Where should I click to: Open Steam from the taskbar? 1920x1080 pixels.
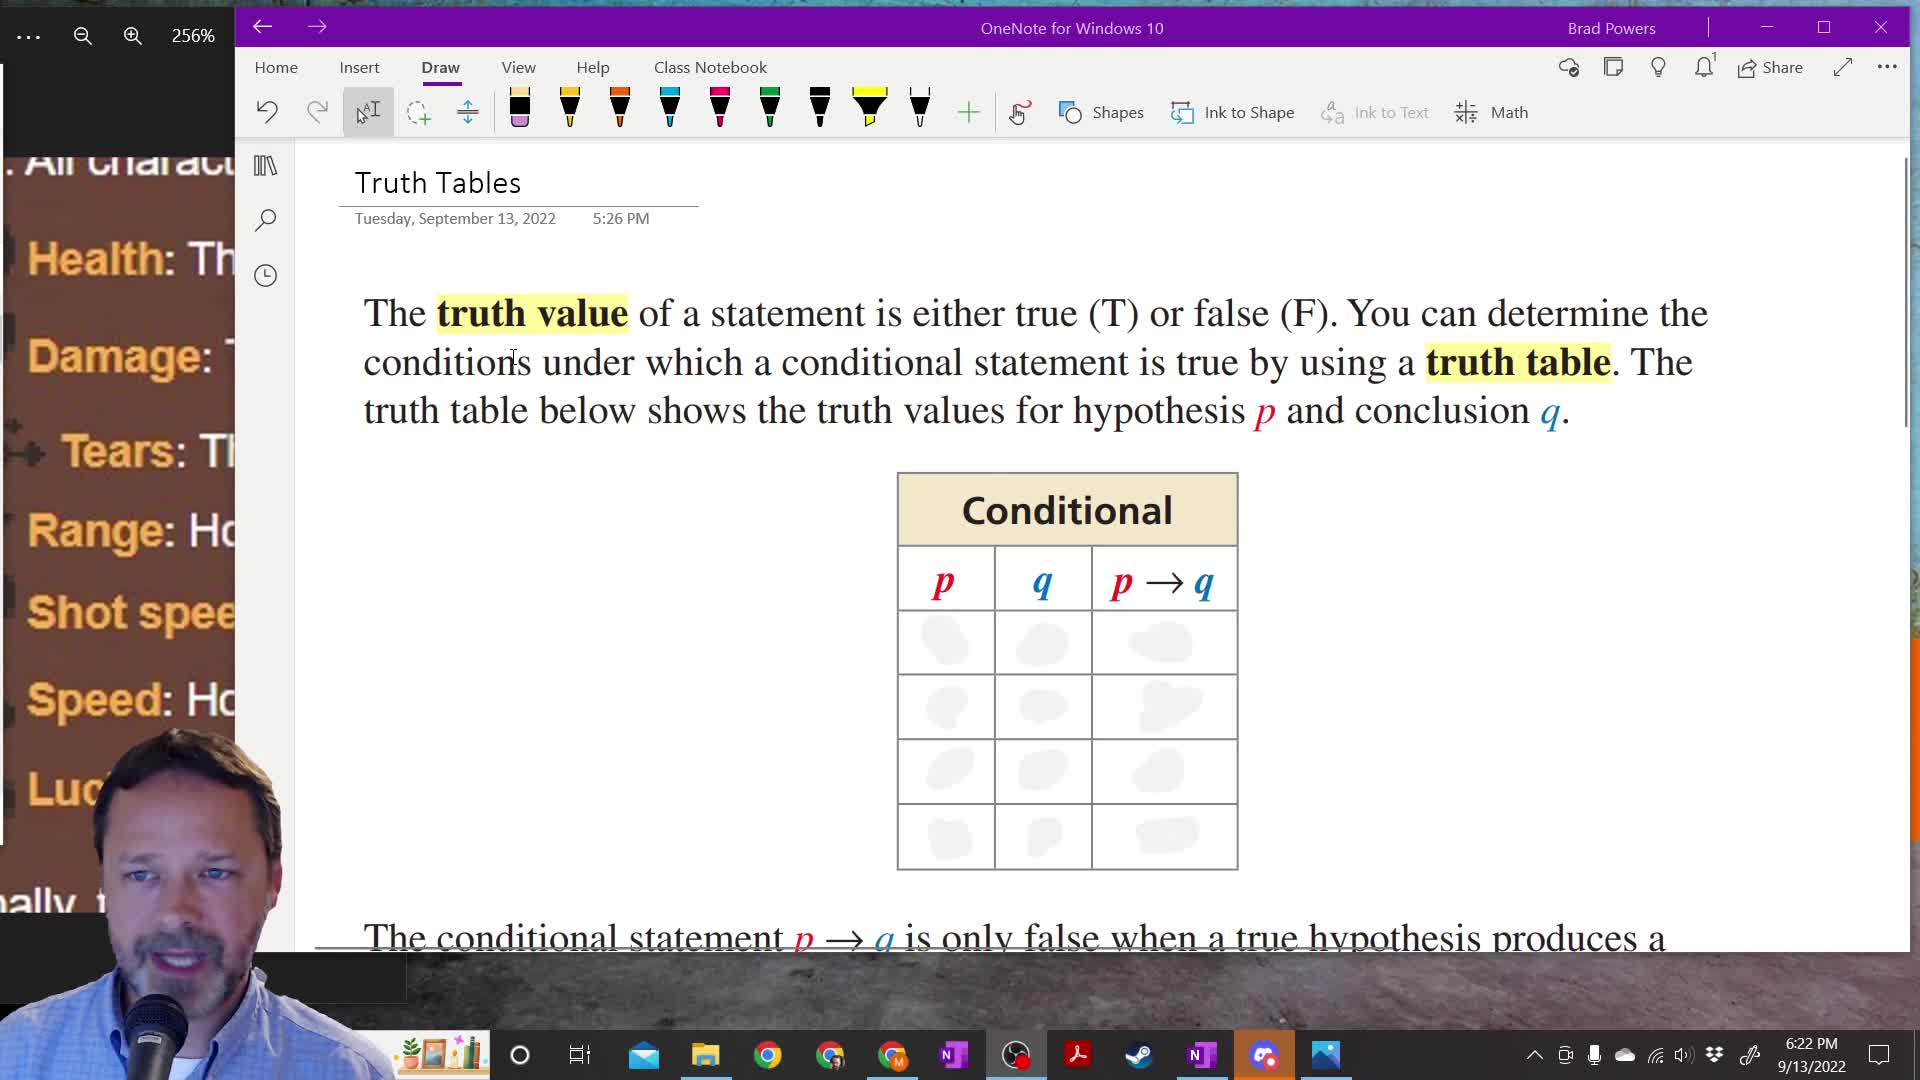(1140, 1055)
